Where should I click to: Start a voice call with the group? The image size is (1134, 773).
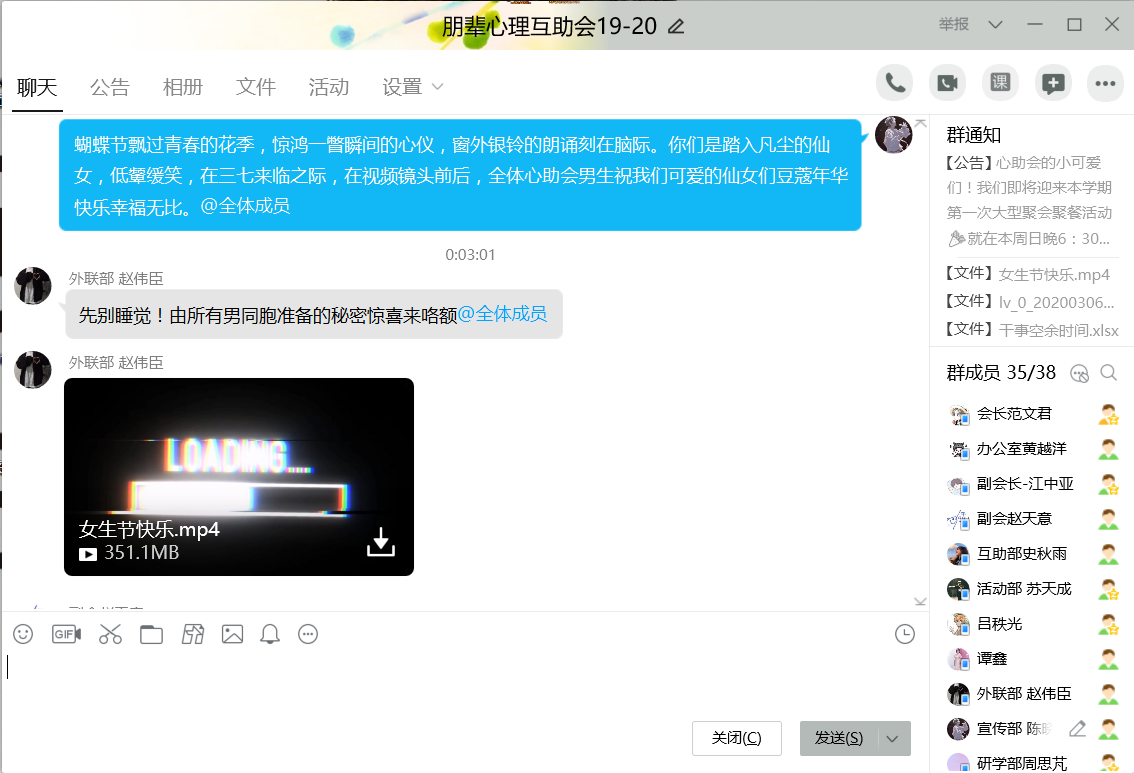pos(895,83)
